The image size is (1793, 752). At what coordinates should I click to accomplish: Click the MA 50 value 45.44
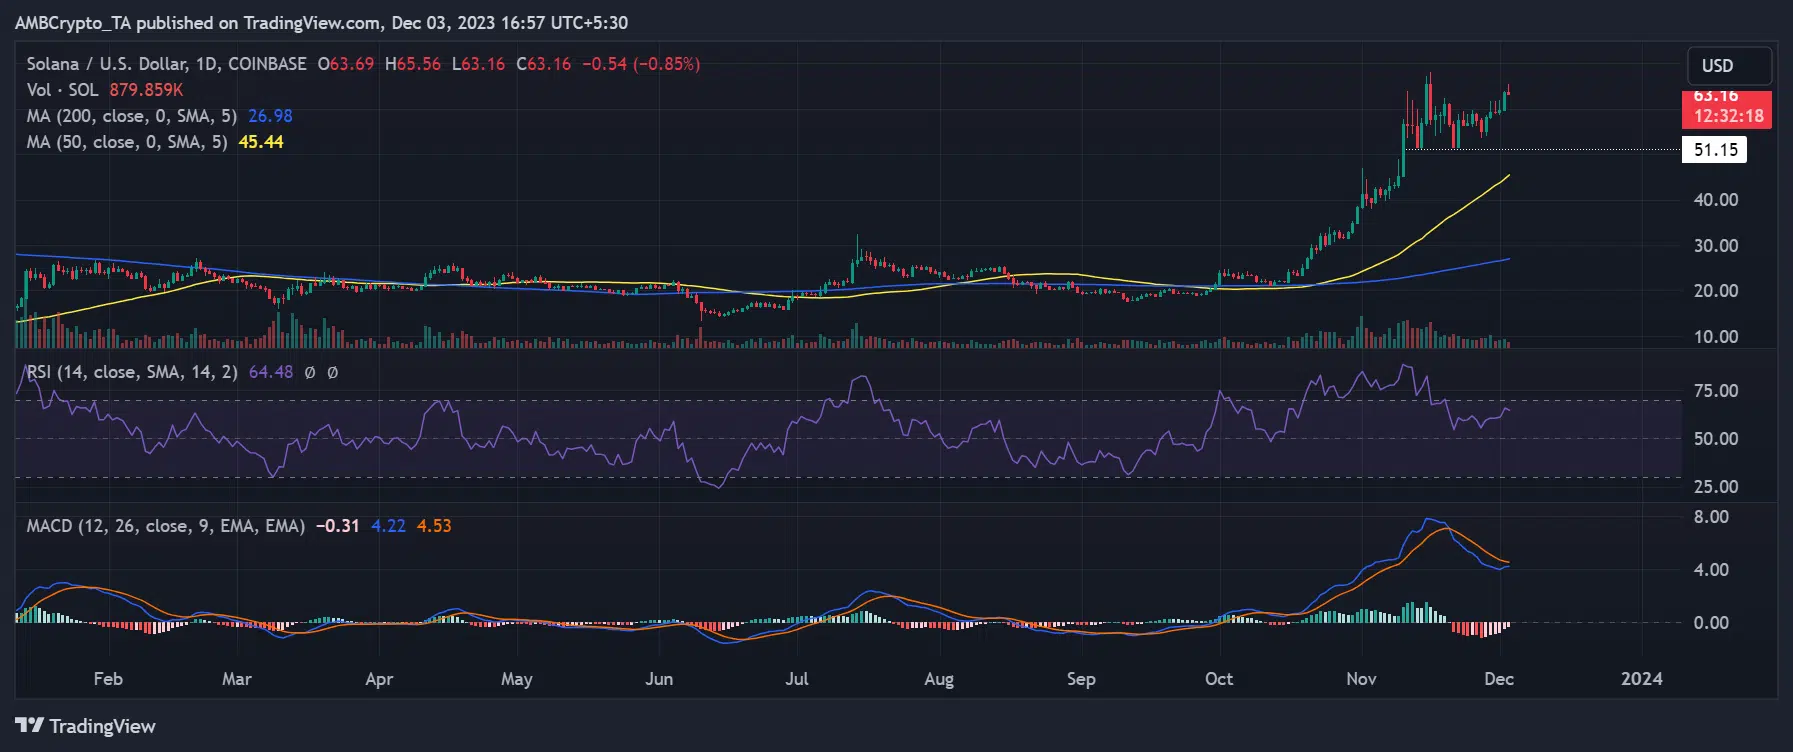pyautogui.click(x=261, y=142)
